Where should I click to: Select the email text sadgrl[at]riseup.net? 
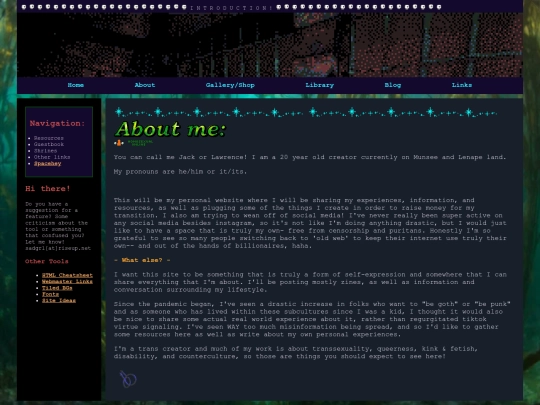58,248
